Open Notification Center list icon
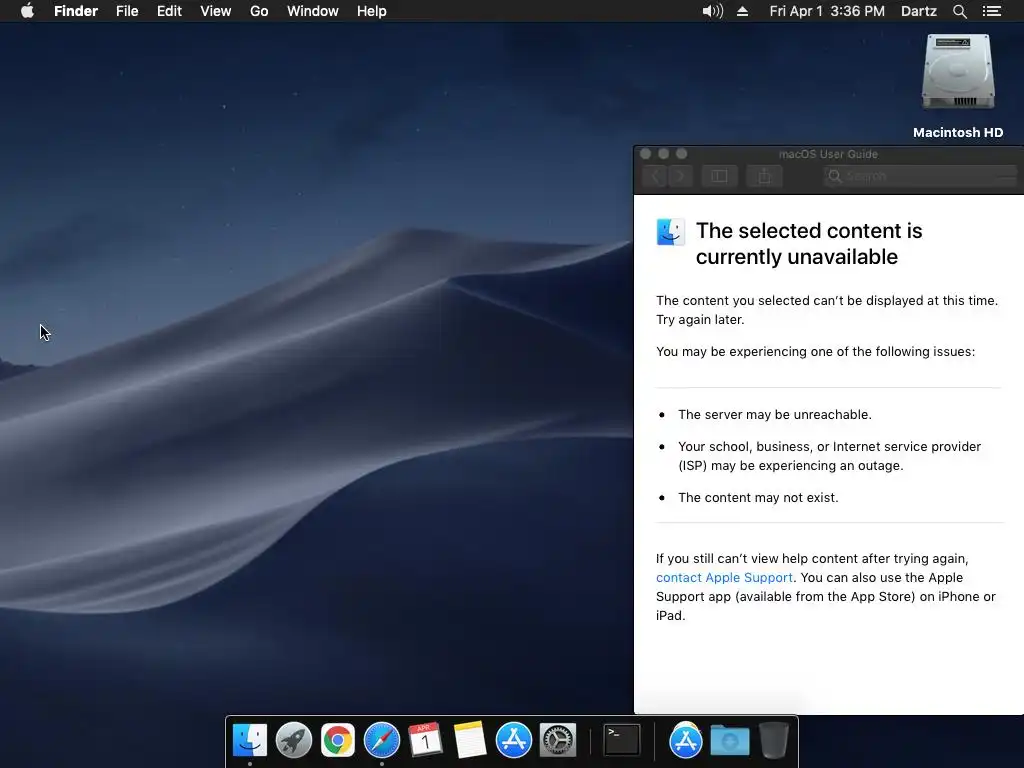This screenshot has width=1024, height=768. [x=991, y=11]
